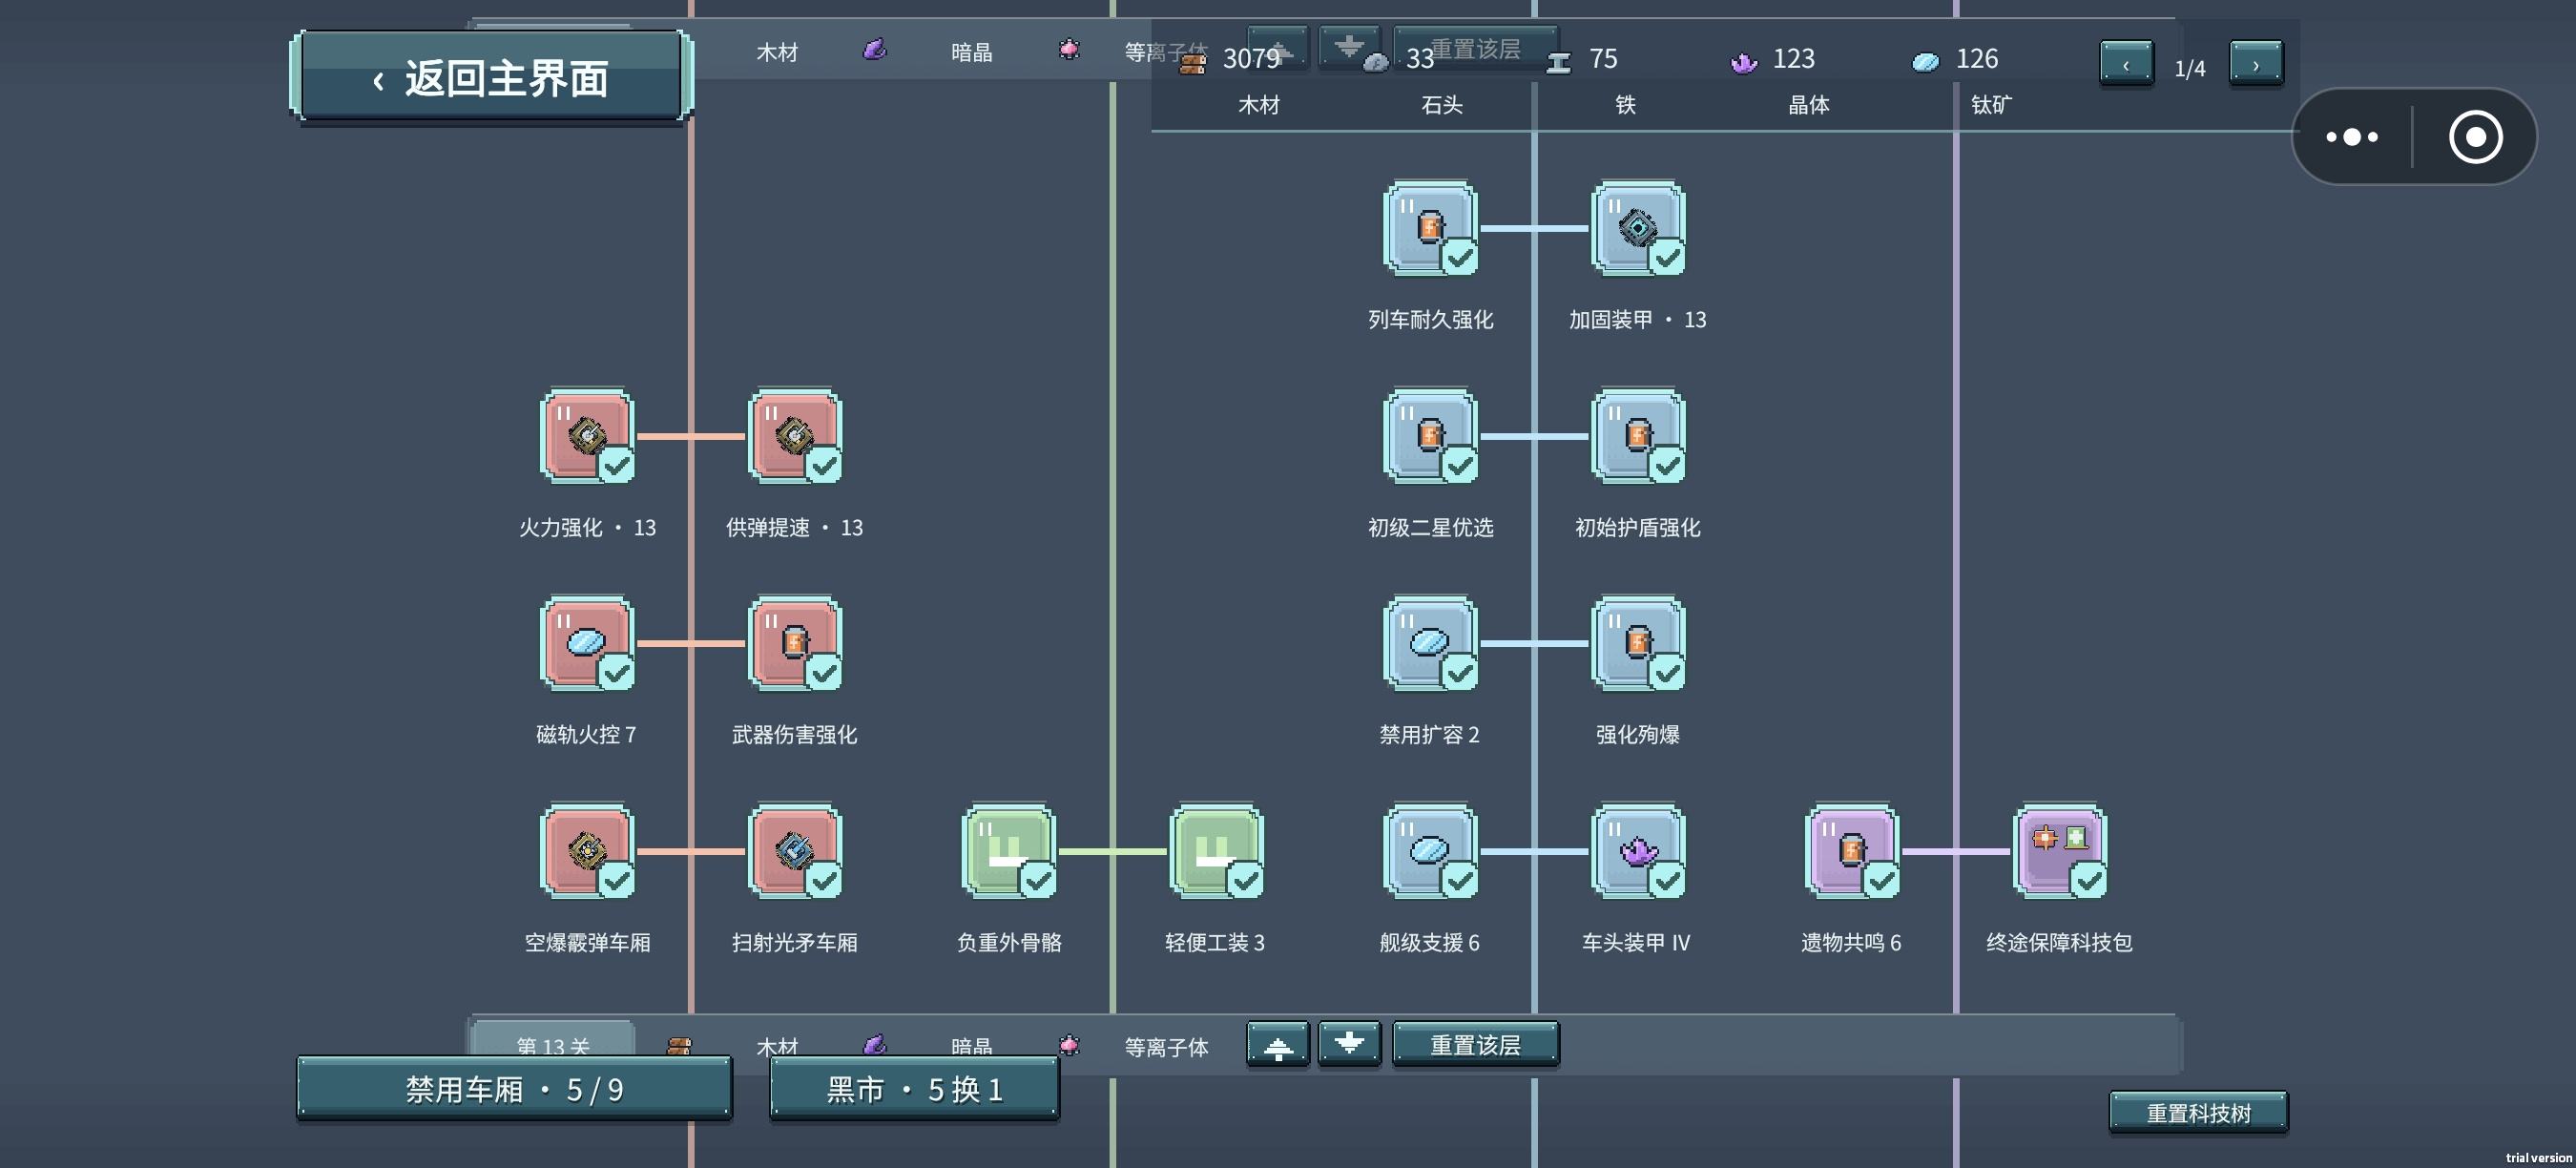This screenshot has height=1168, width=2576.
Task: Choose the 强化殉爆 node icon
Action: (x=1638, y=644)
